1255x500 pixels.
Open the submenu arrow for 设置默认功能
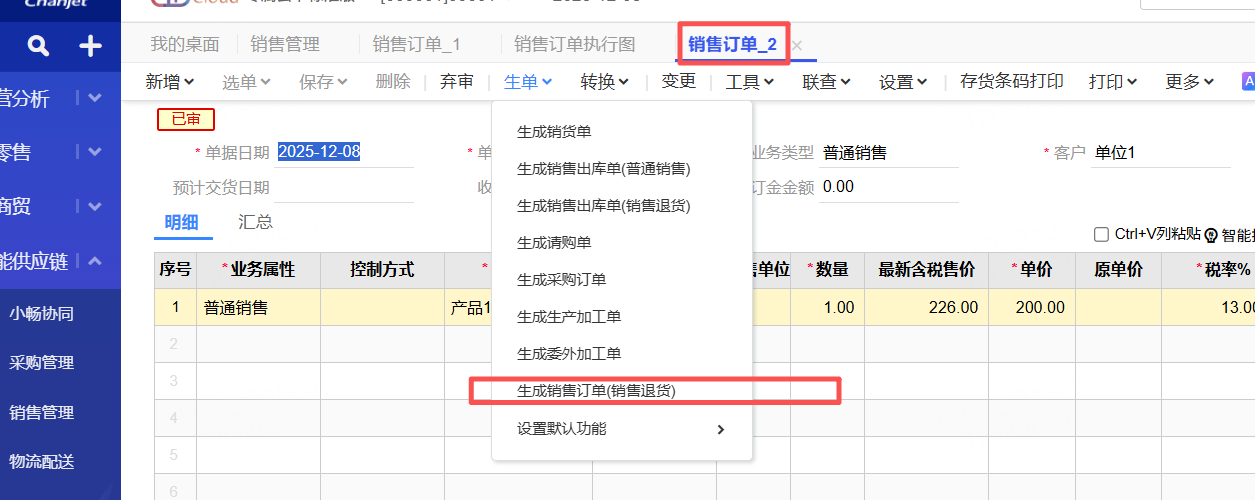[x=720, y=429]
